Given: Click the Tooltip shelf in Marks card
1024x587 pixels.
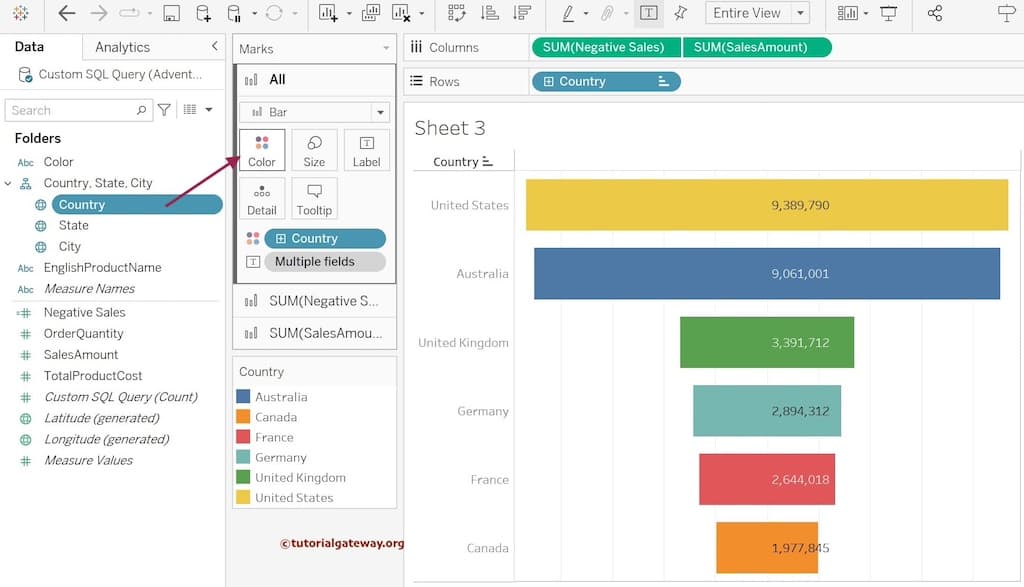Looking at the screenshot, I should click(314, 197).
